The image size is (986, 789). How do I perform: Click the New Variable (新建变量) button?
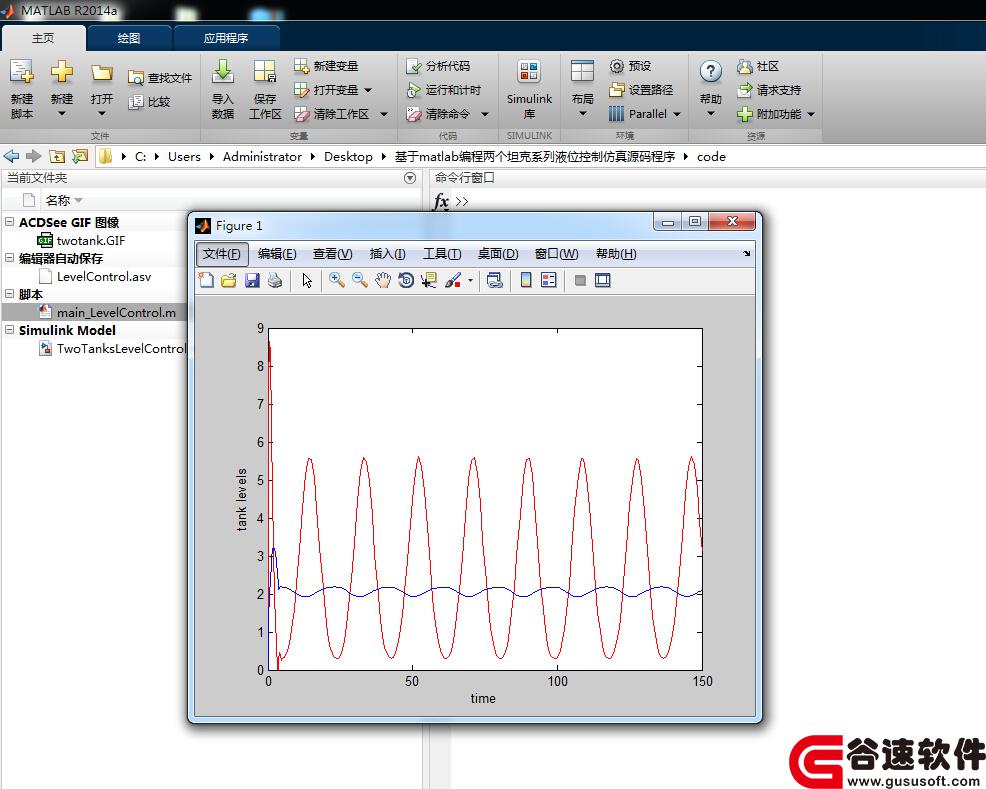(326, 65)
